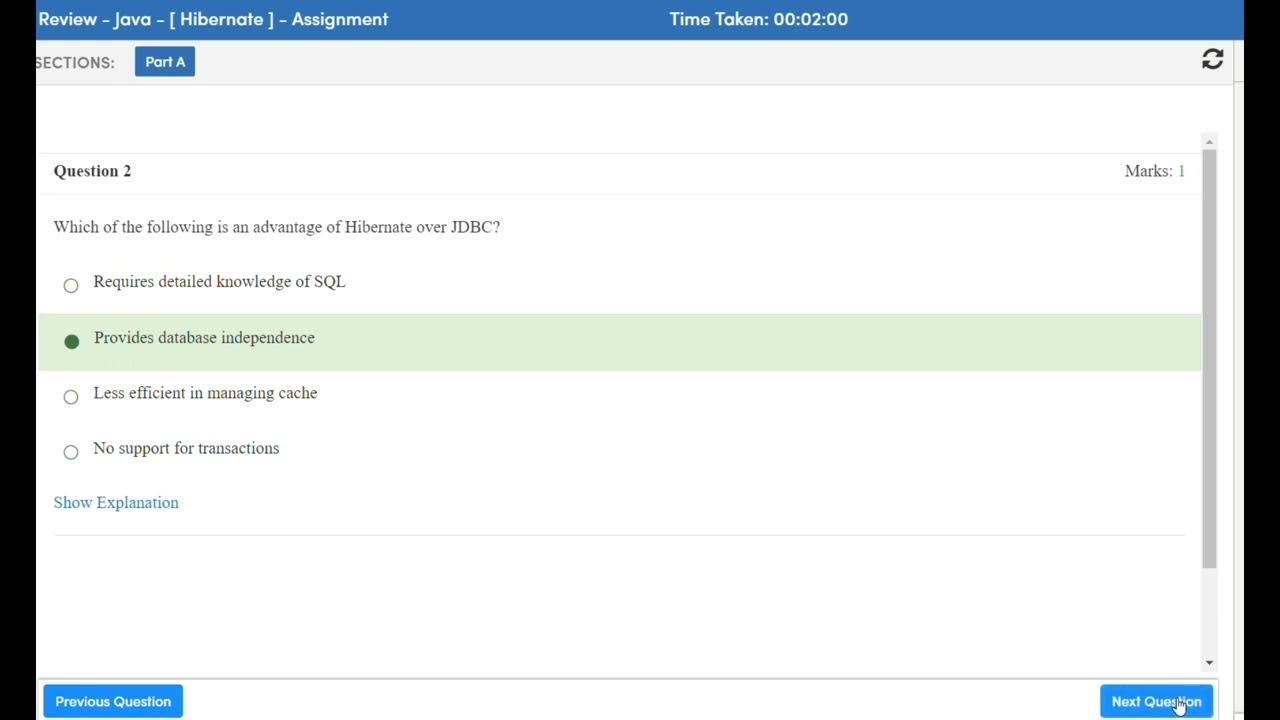Image resolution: width=1280 pixels, height=720 pixels.
Task: Click the refresh icon at top right
Action: [1212, 60]
